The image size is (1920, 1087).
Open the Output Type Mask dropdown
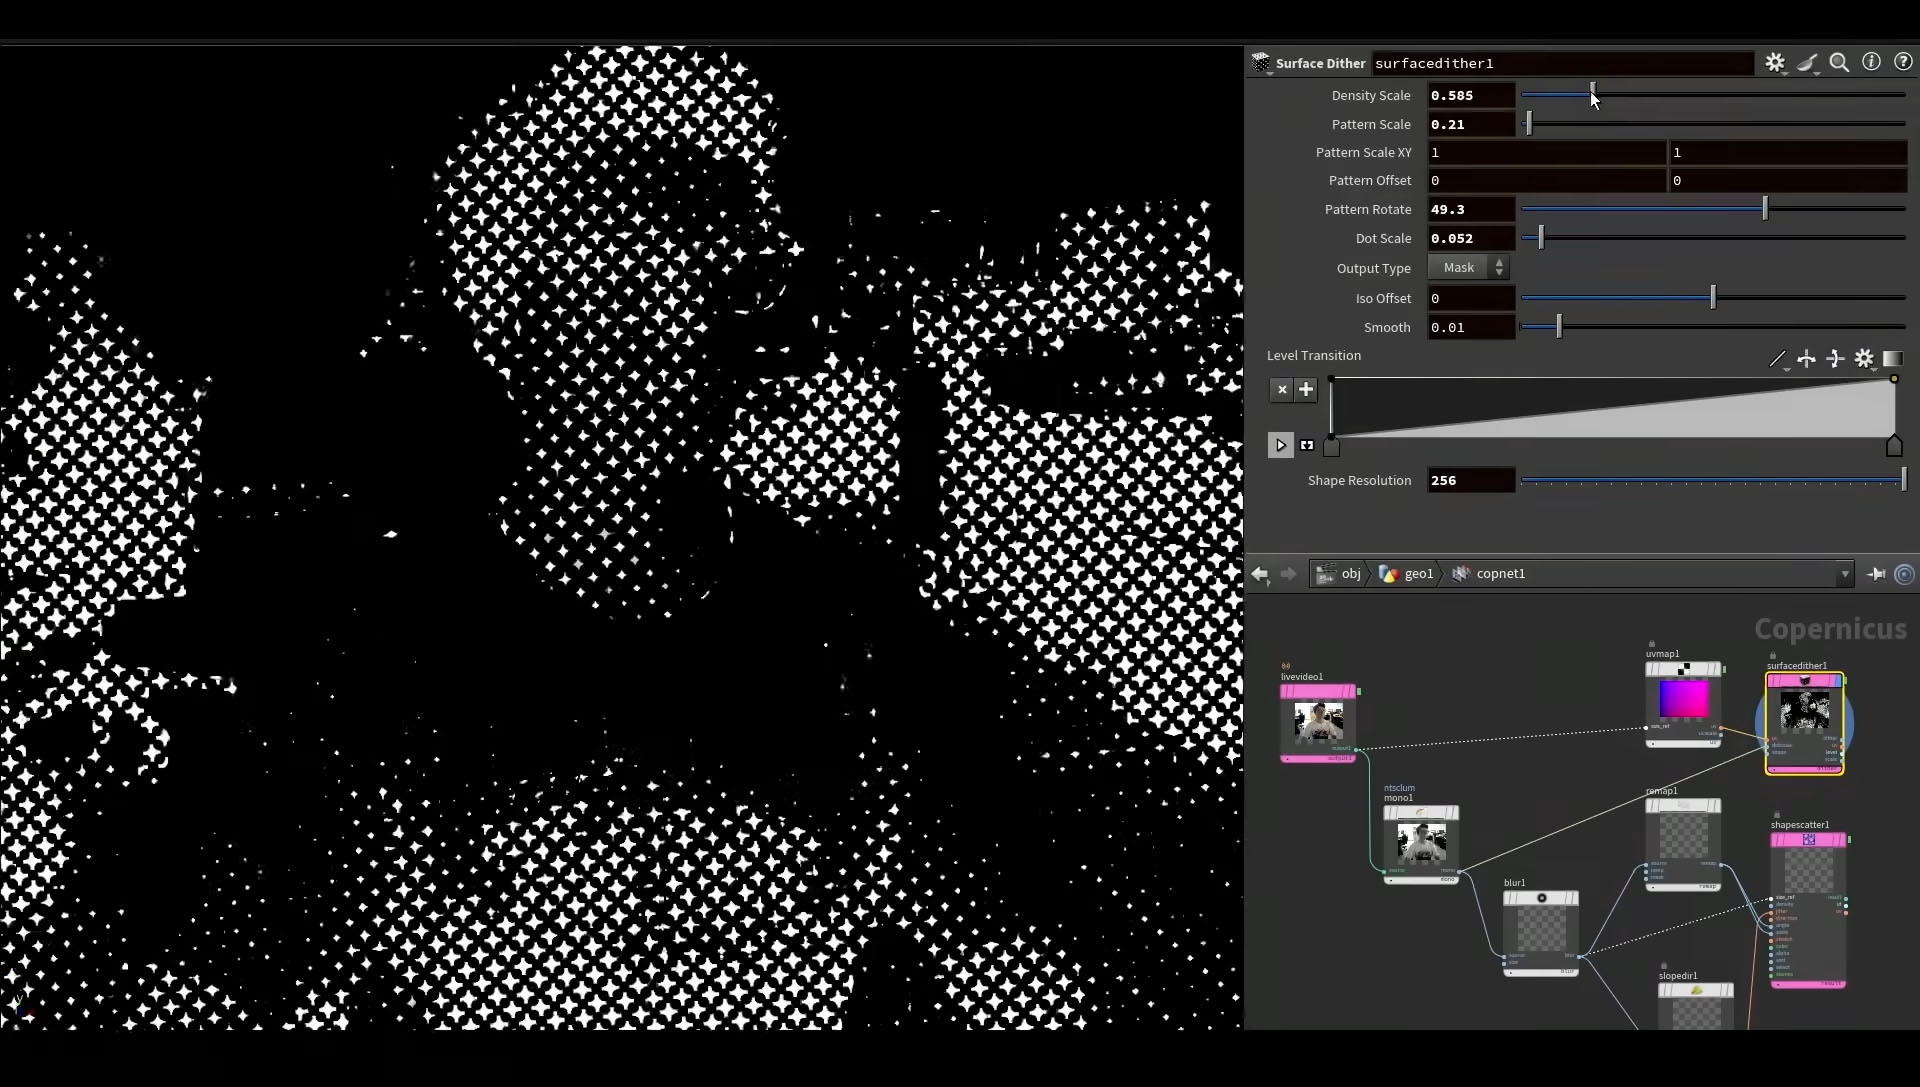pos(1468,267)
